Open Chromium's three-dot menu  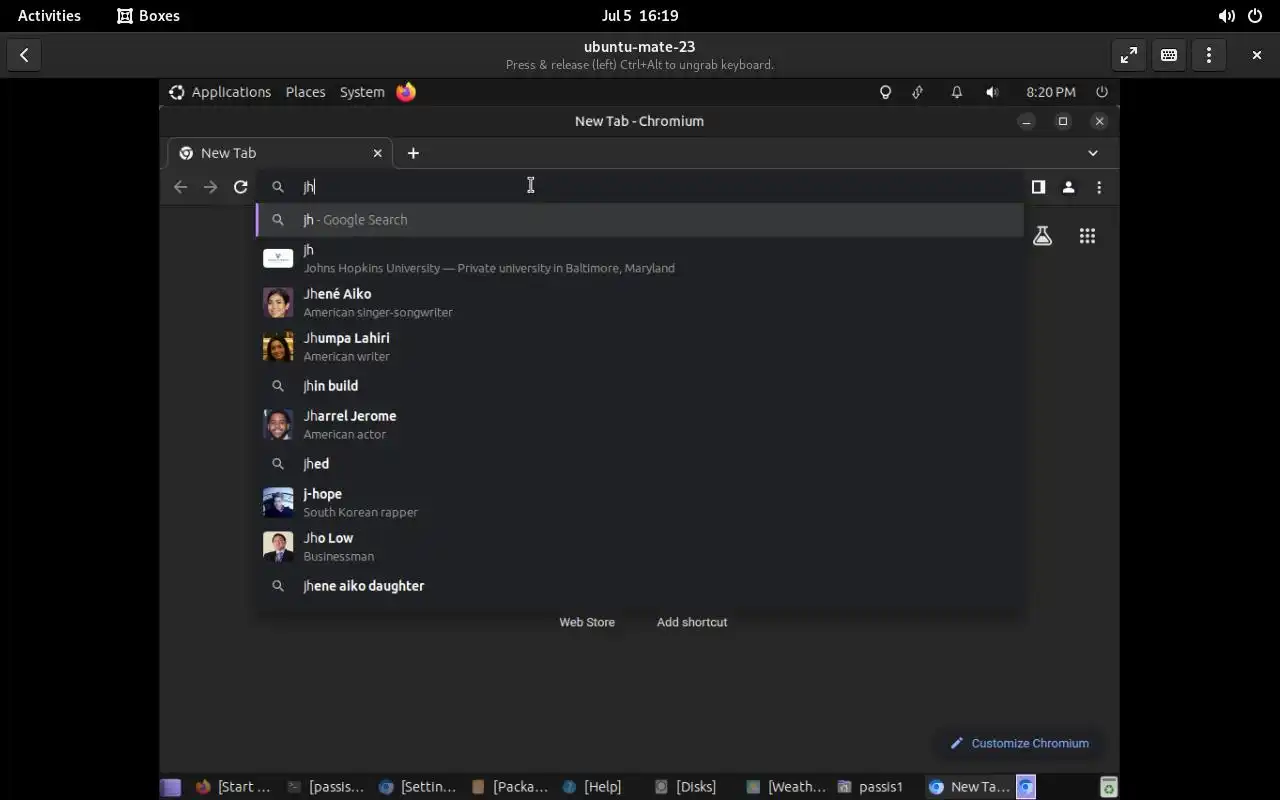(x=1099, y=187)
